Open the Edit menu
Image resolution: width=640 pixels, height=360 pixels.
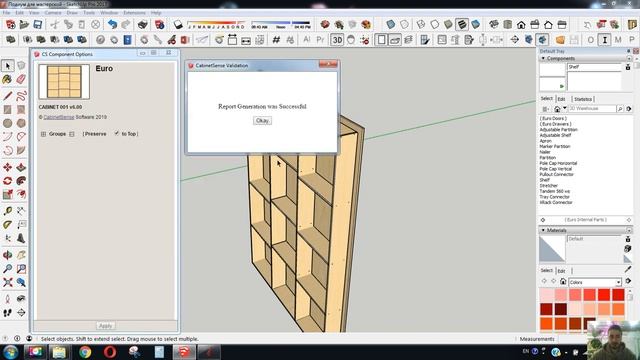(x=20, y=13)
